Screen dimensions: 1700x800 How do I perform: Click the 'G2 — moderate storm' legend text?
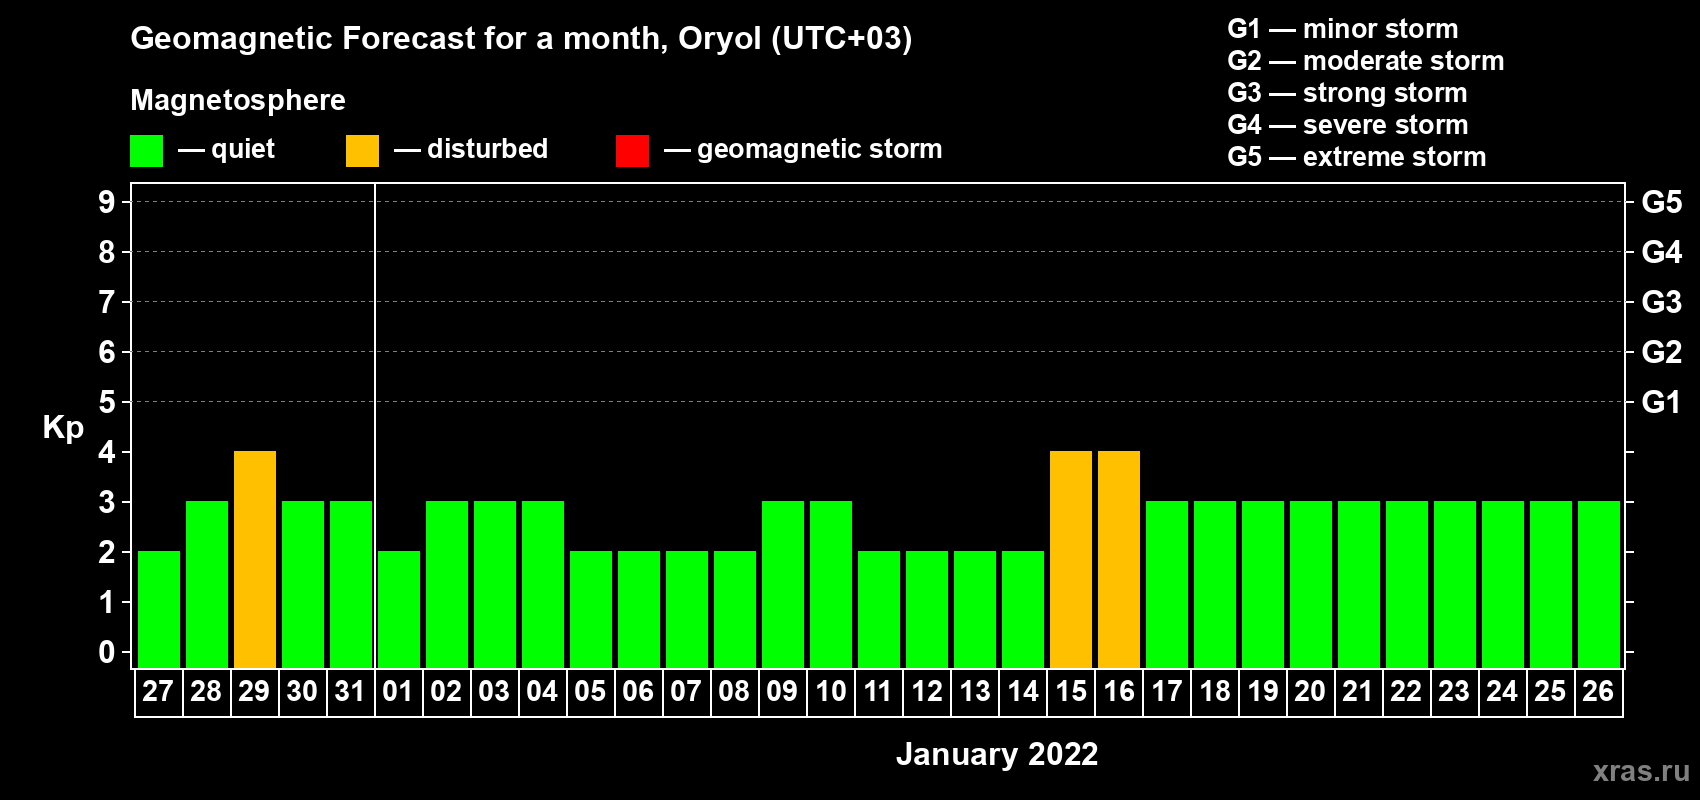(1366, 61)
